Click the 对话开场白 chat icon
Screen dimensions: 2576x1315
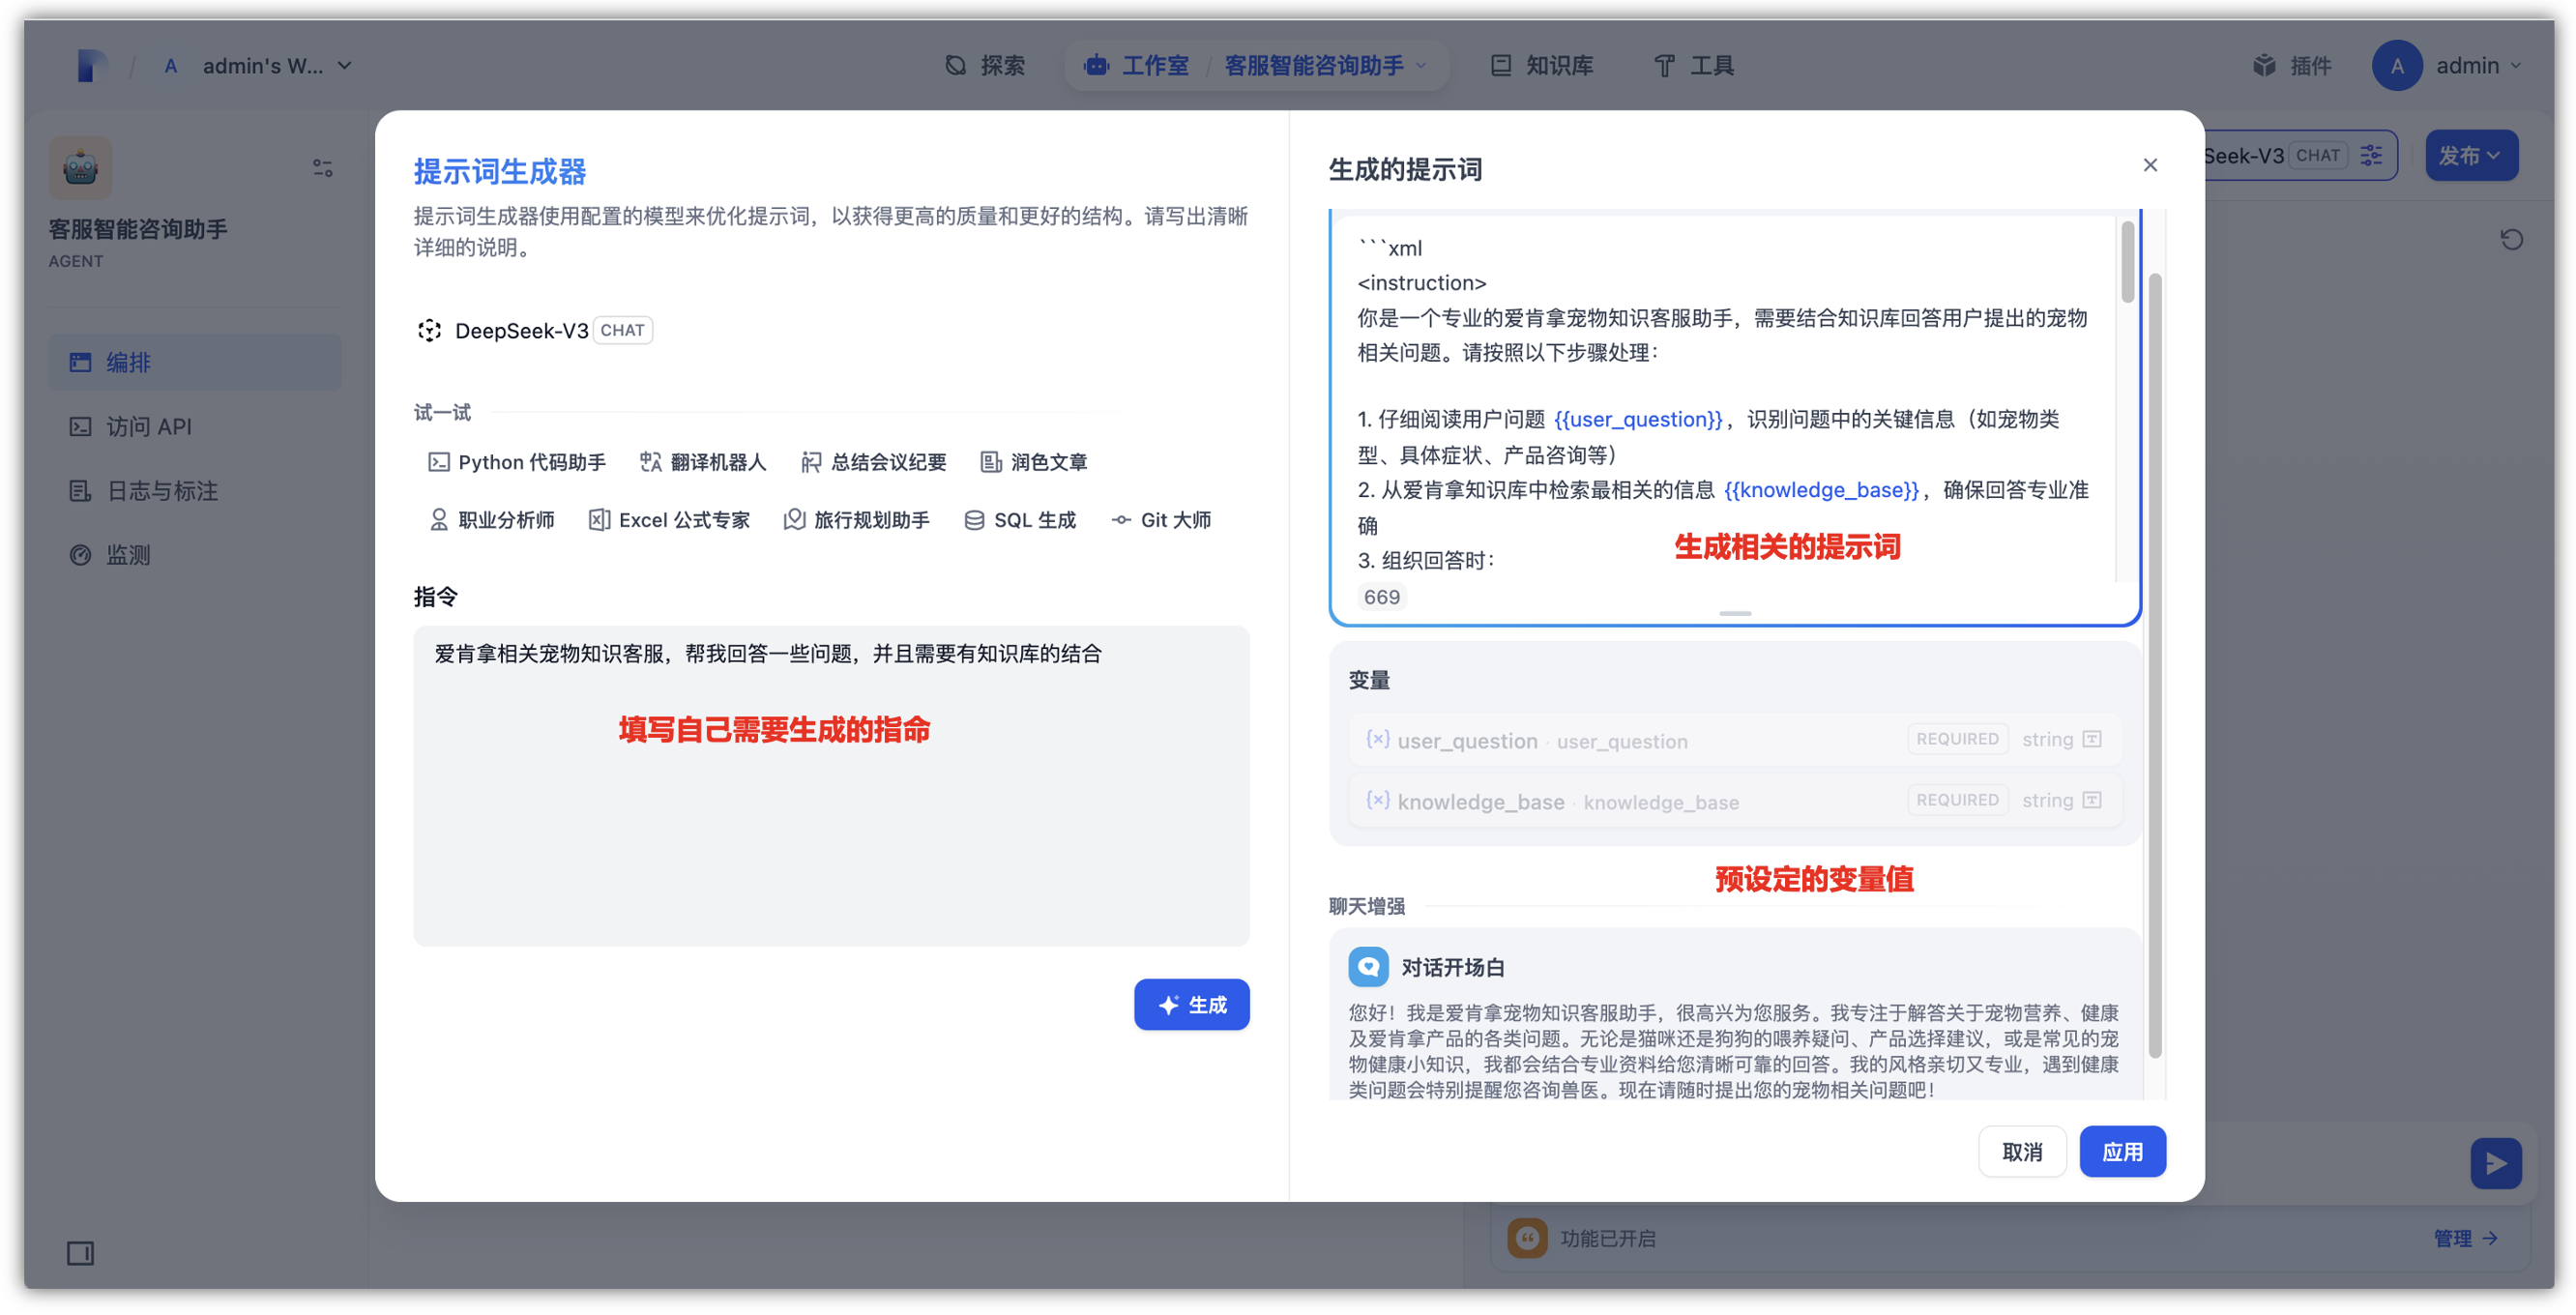click(1368, 967)
